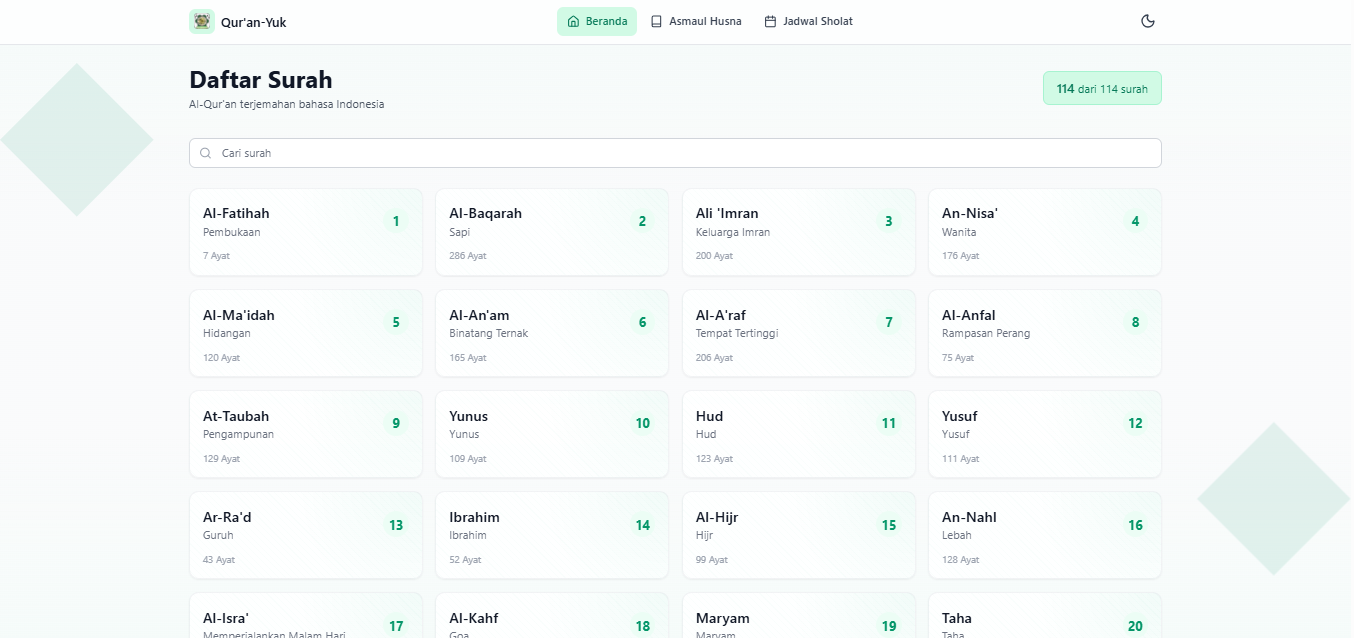Toggle dark mode with the moon icon

pyautogui.click(x=1148, y=21)
